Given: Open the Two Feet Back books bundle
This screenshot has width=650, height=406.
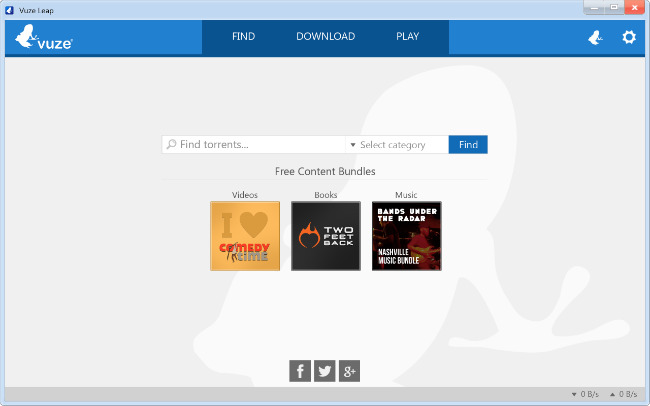Looking at the screenshot, I should pos(326,236).
